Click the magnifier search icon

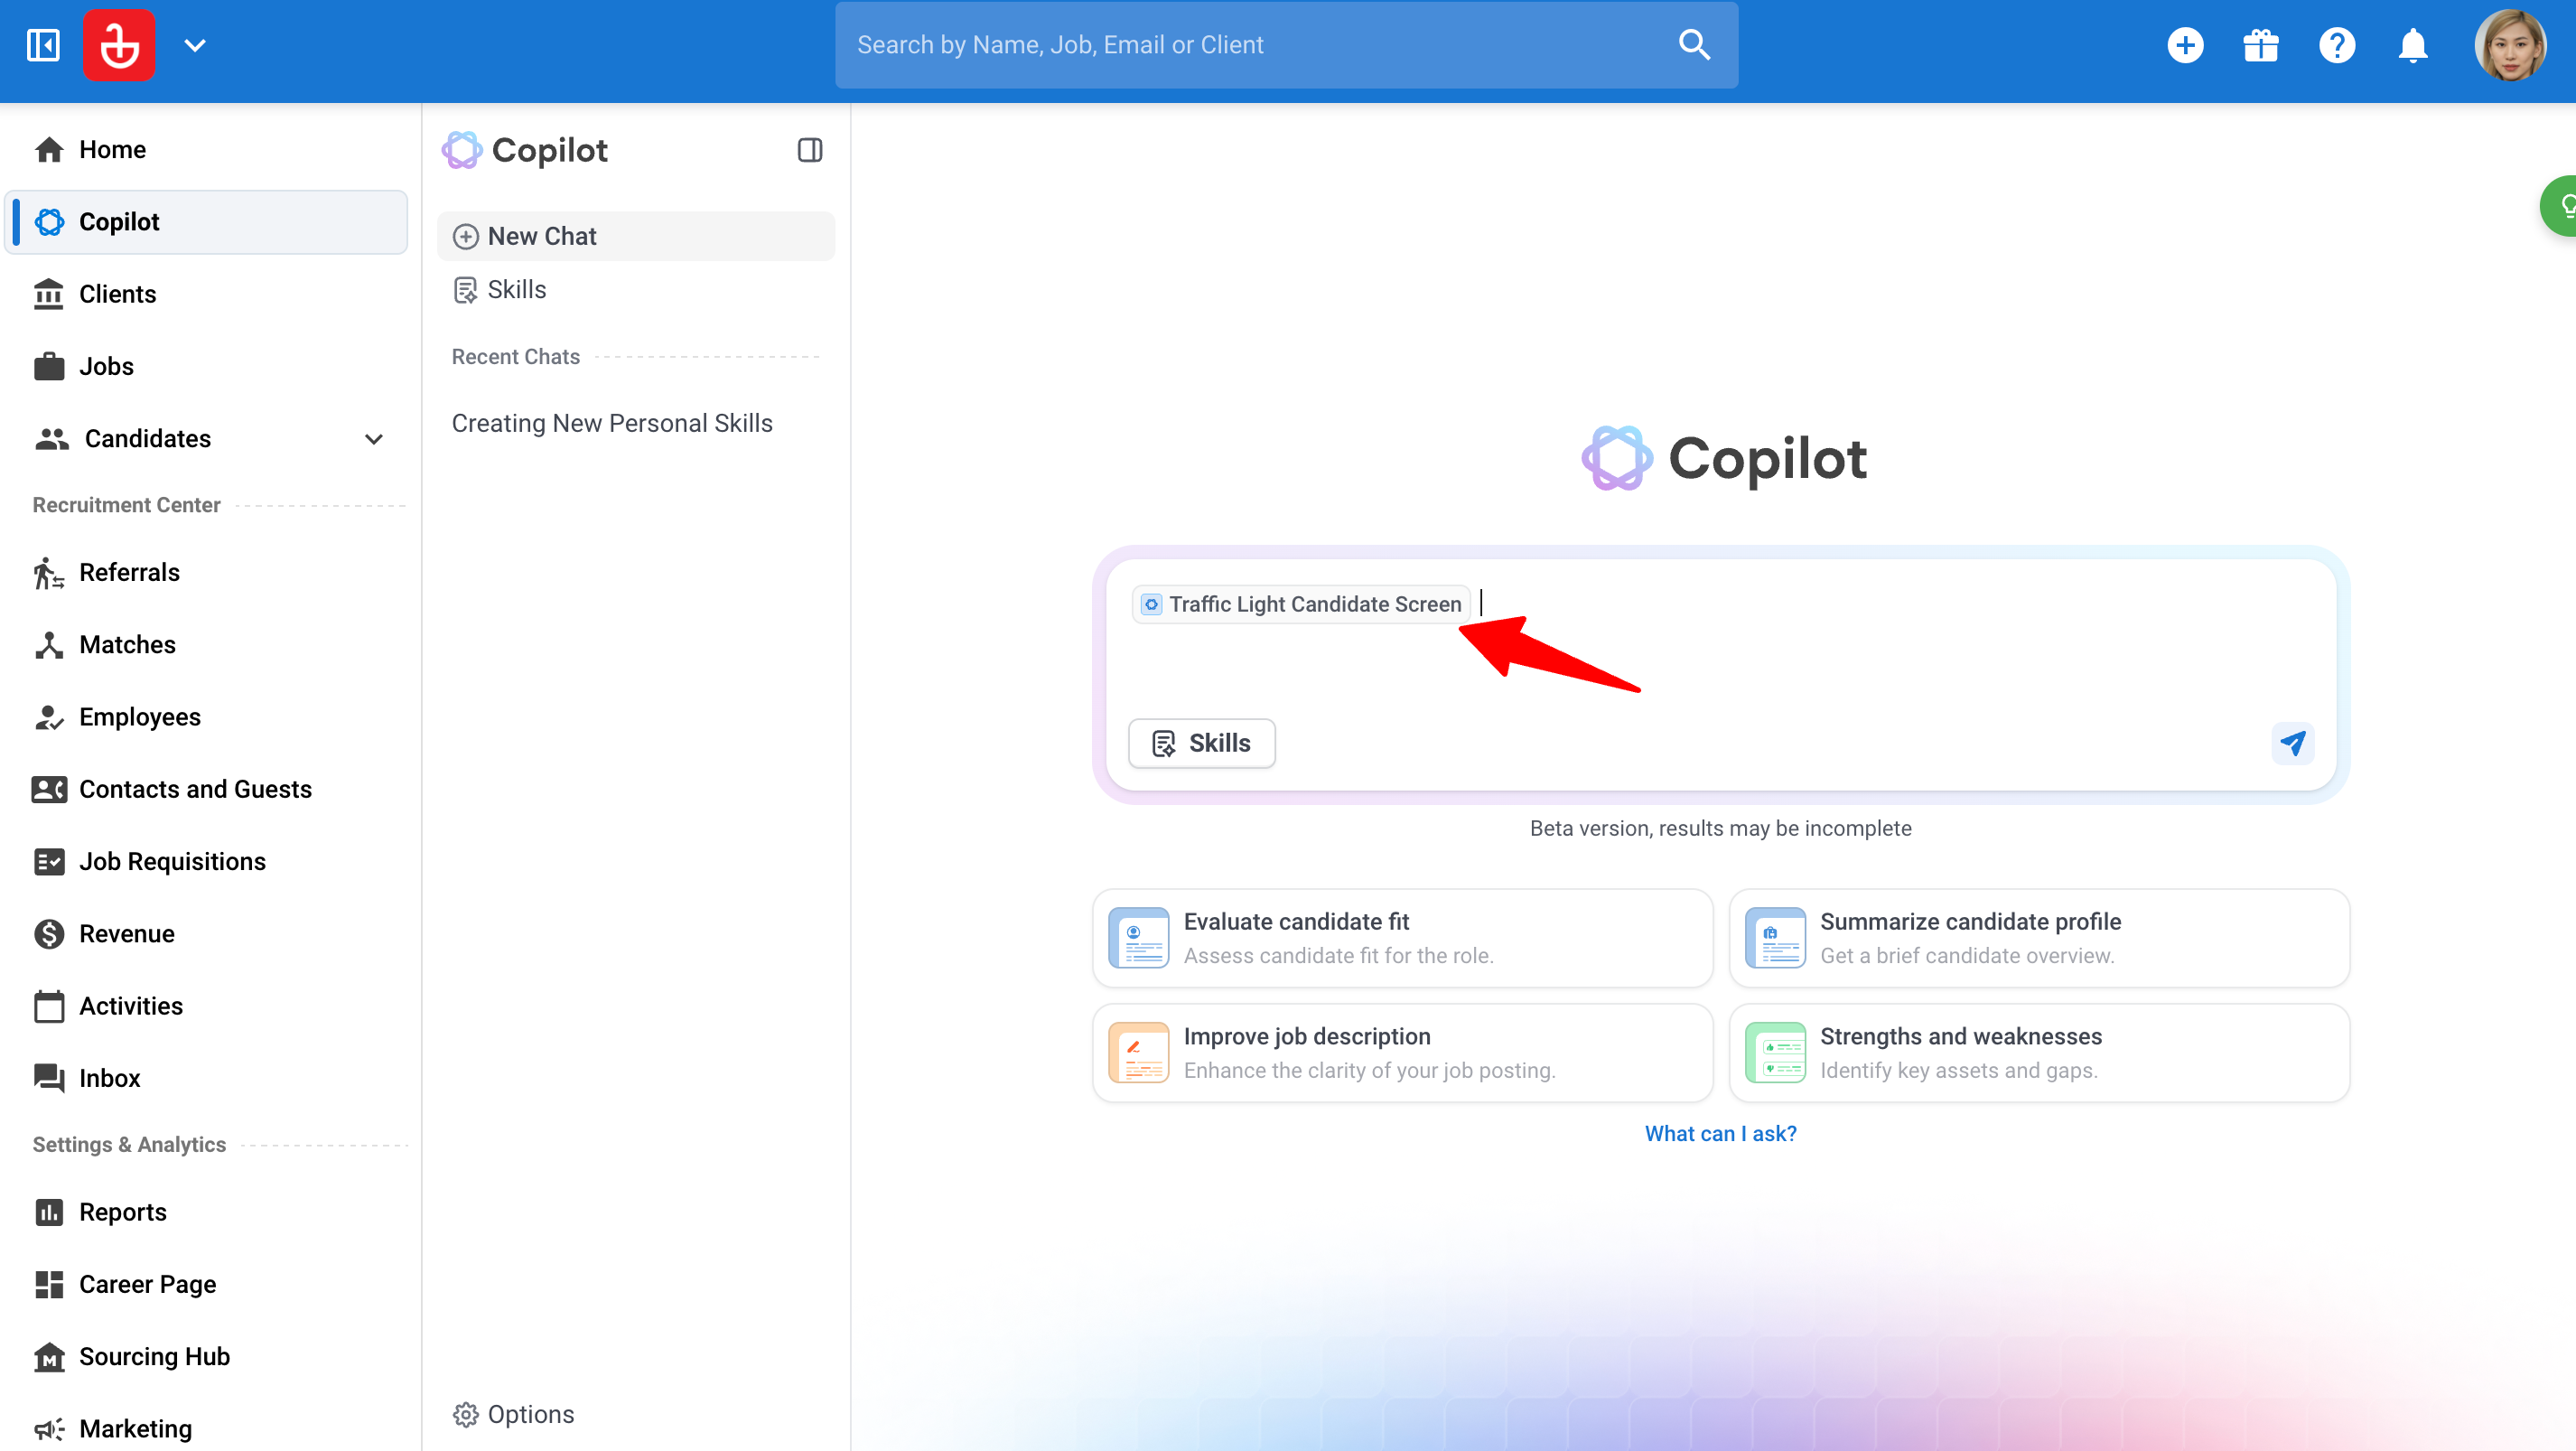tap(1694, 45)
